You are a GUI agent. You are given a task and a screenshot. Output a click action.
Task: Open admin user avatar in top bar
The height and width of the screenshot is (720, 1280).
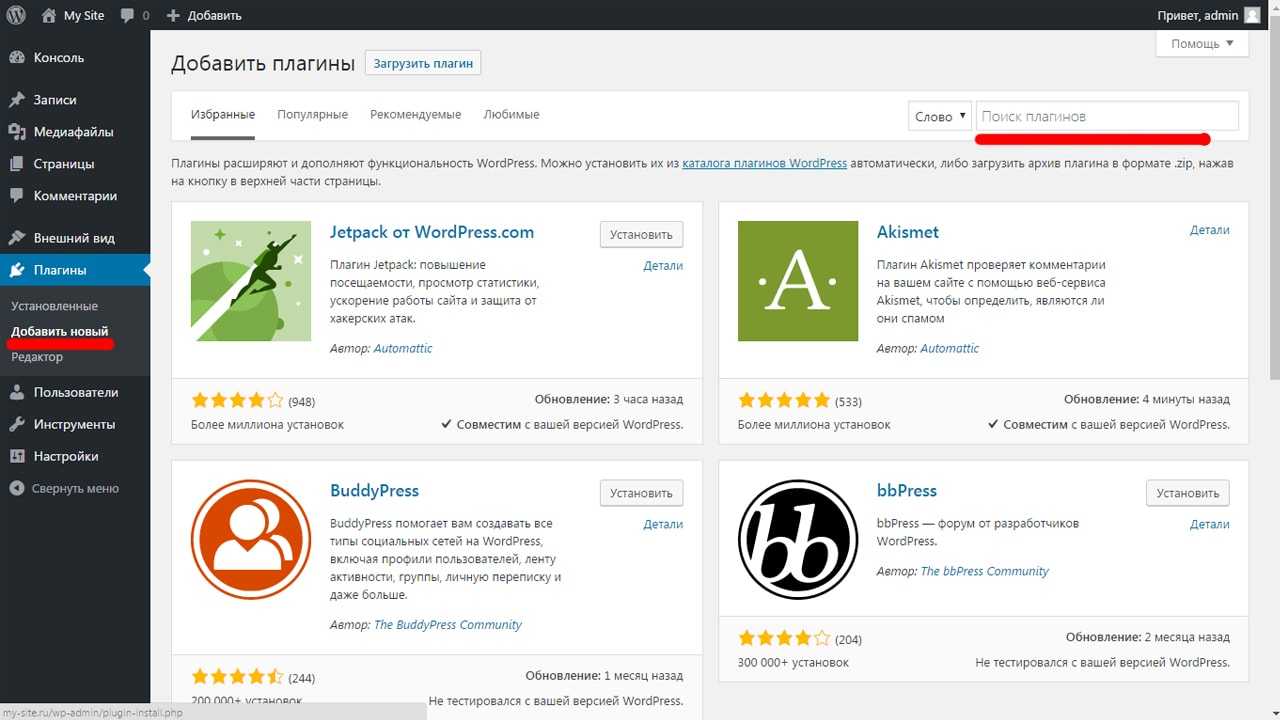[1253, 15]
